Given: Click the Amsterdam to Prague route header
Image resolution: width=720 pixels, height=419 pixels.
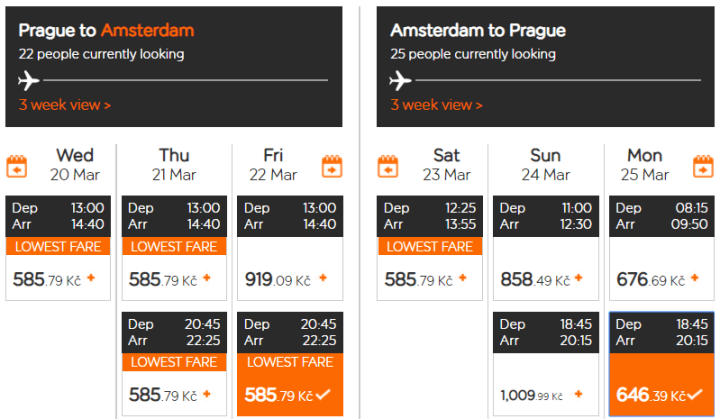Looking at the screenshot, I should pos(477,30).
